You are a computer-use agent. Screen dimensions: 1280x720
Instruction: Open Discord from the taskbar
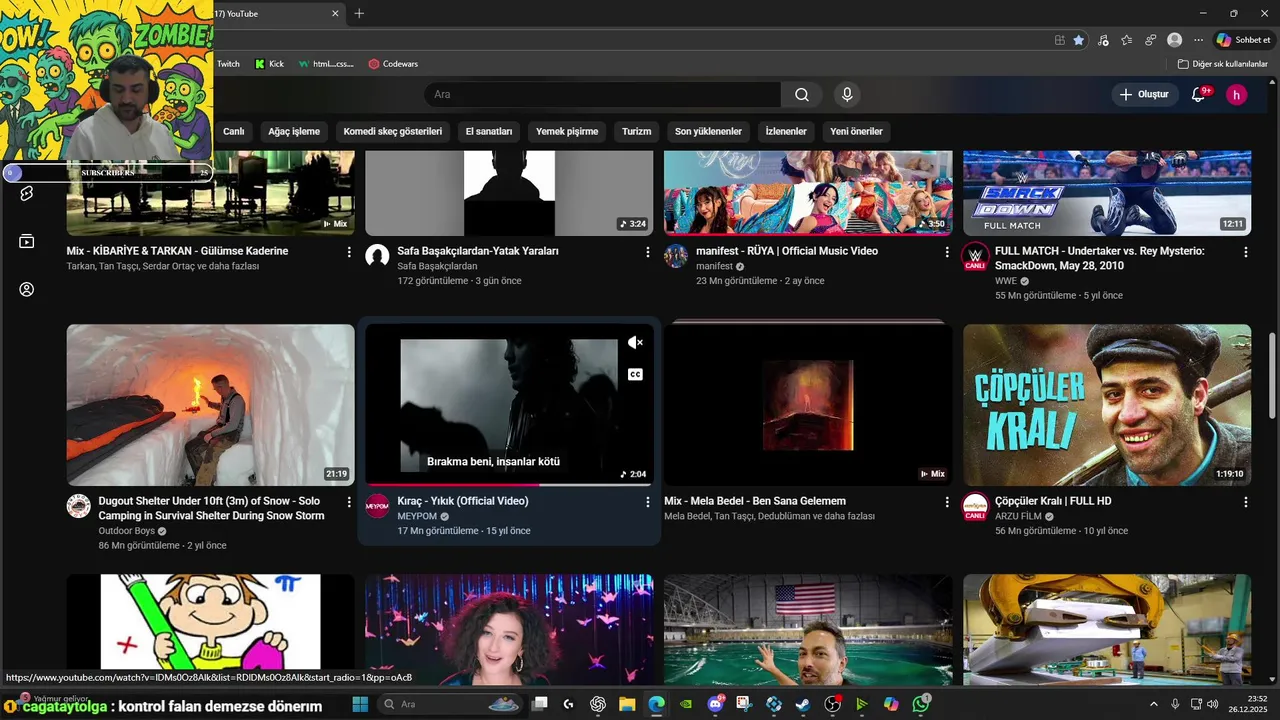click(x=715, y=704)
